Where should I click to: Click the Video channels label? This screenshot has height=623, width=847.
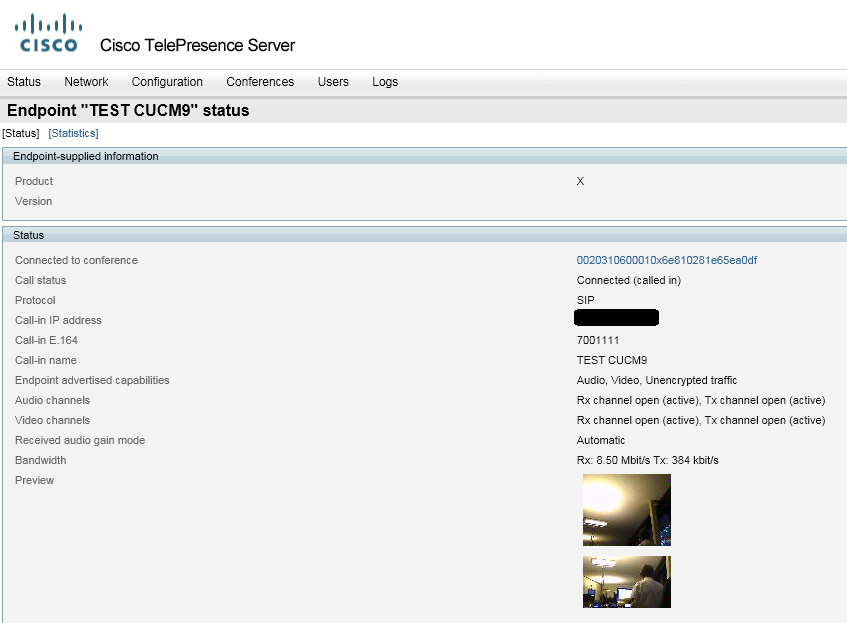(52, 420)
